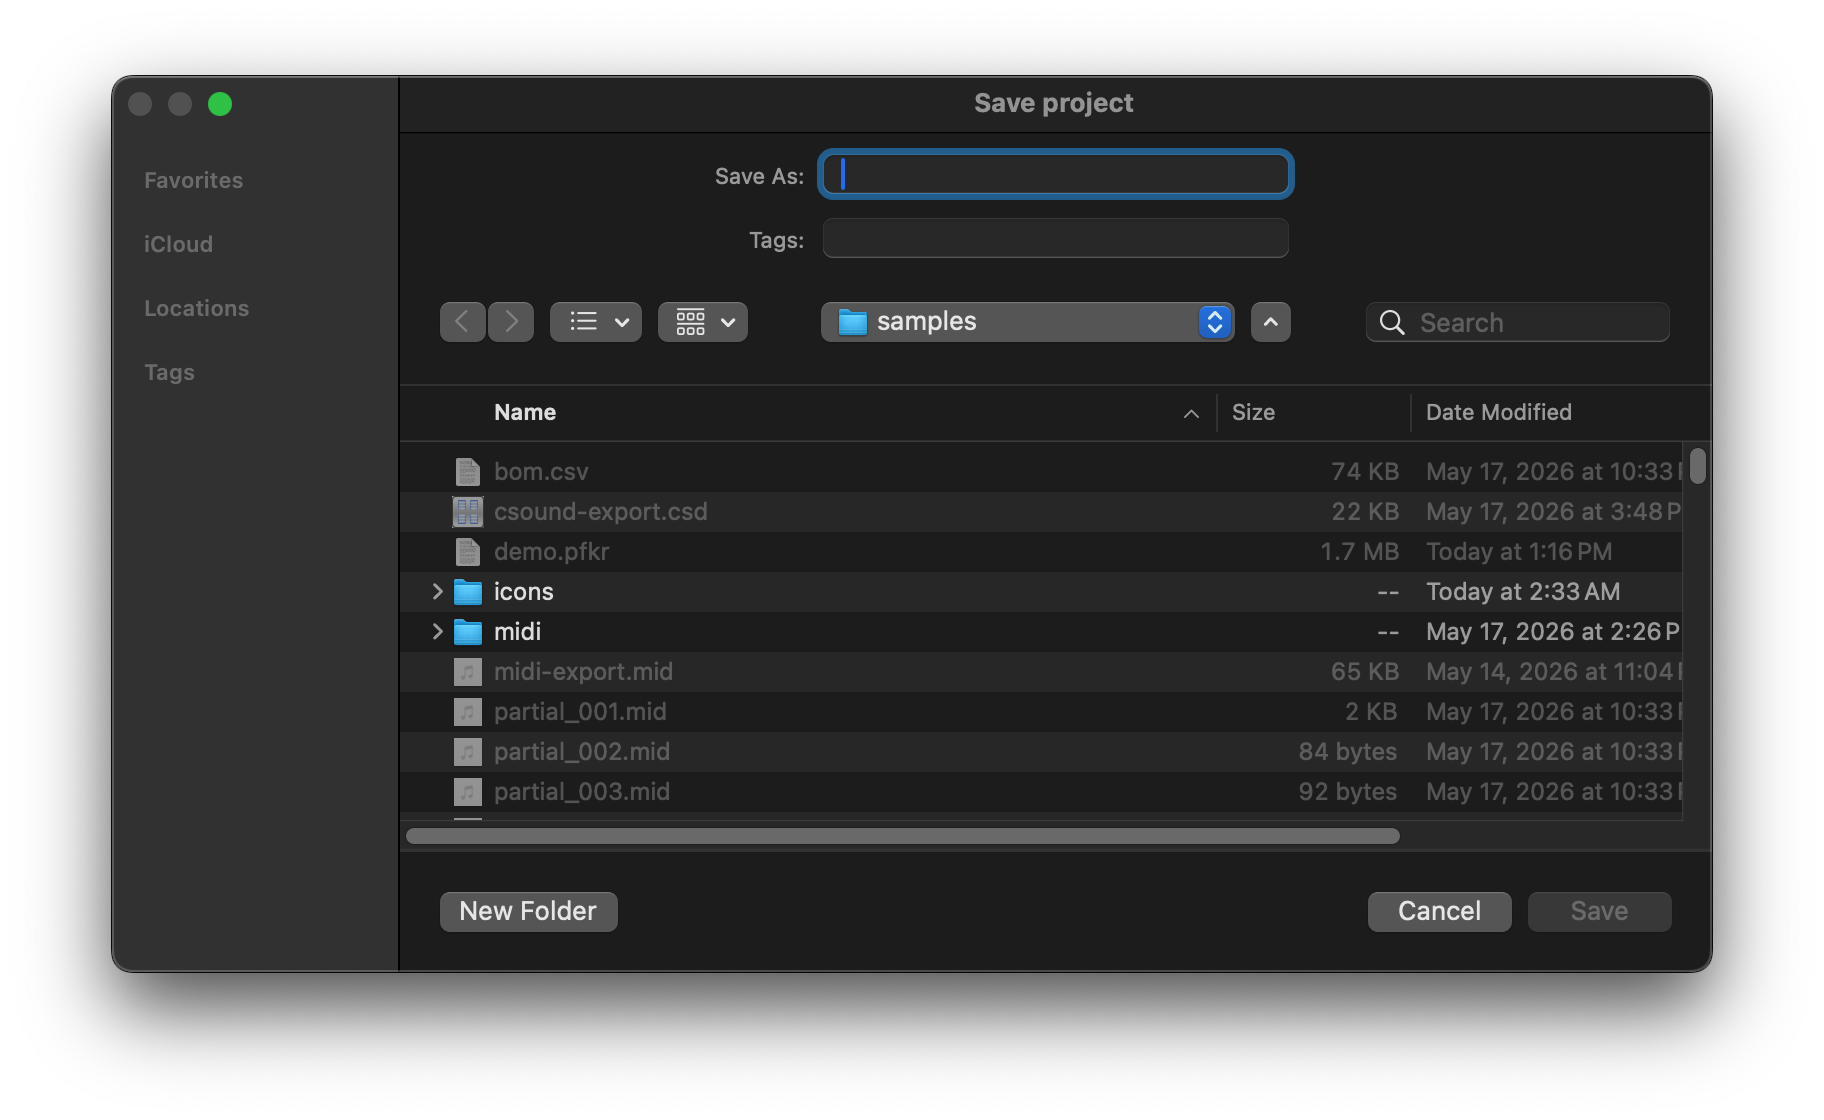The height and width of the screenshot is (1120, 1824).
Task: Select the folder name midi
Action: click(x=517, y=631)
